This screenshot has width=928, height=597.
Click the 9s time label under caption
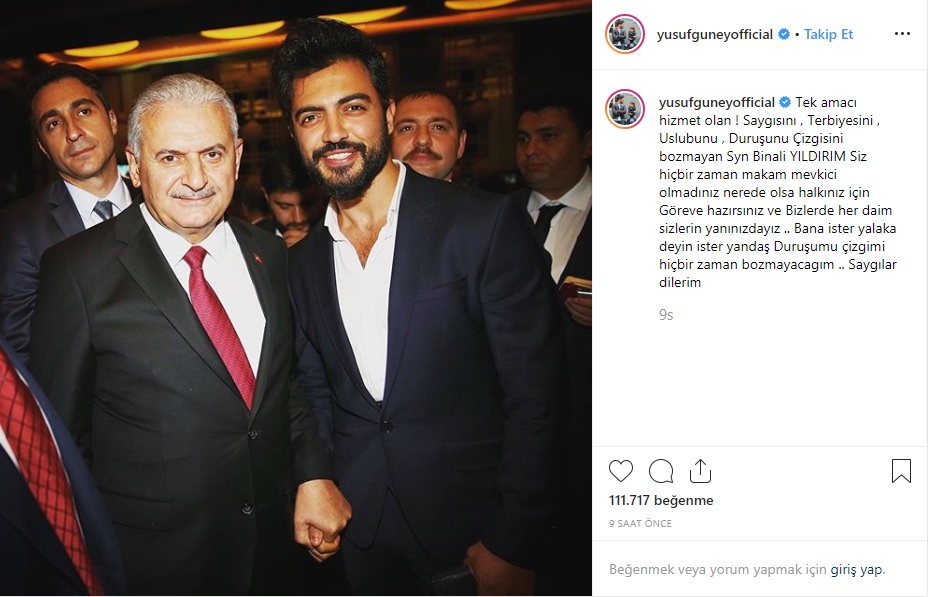click(x=666, y=315)
